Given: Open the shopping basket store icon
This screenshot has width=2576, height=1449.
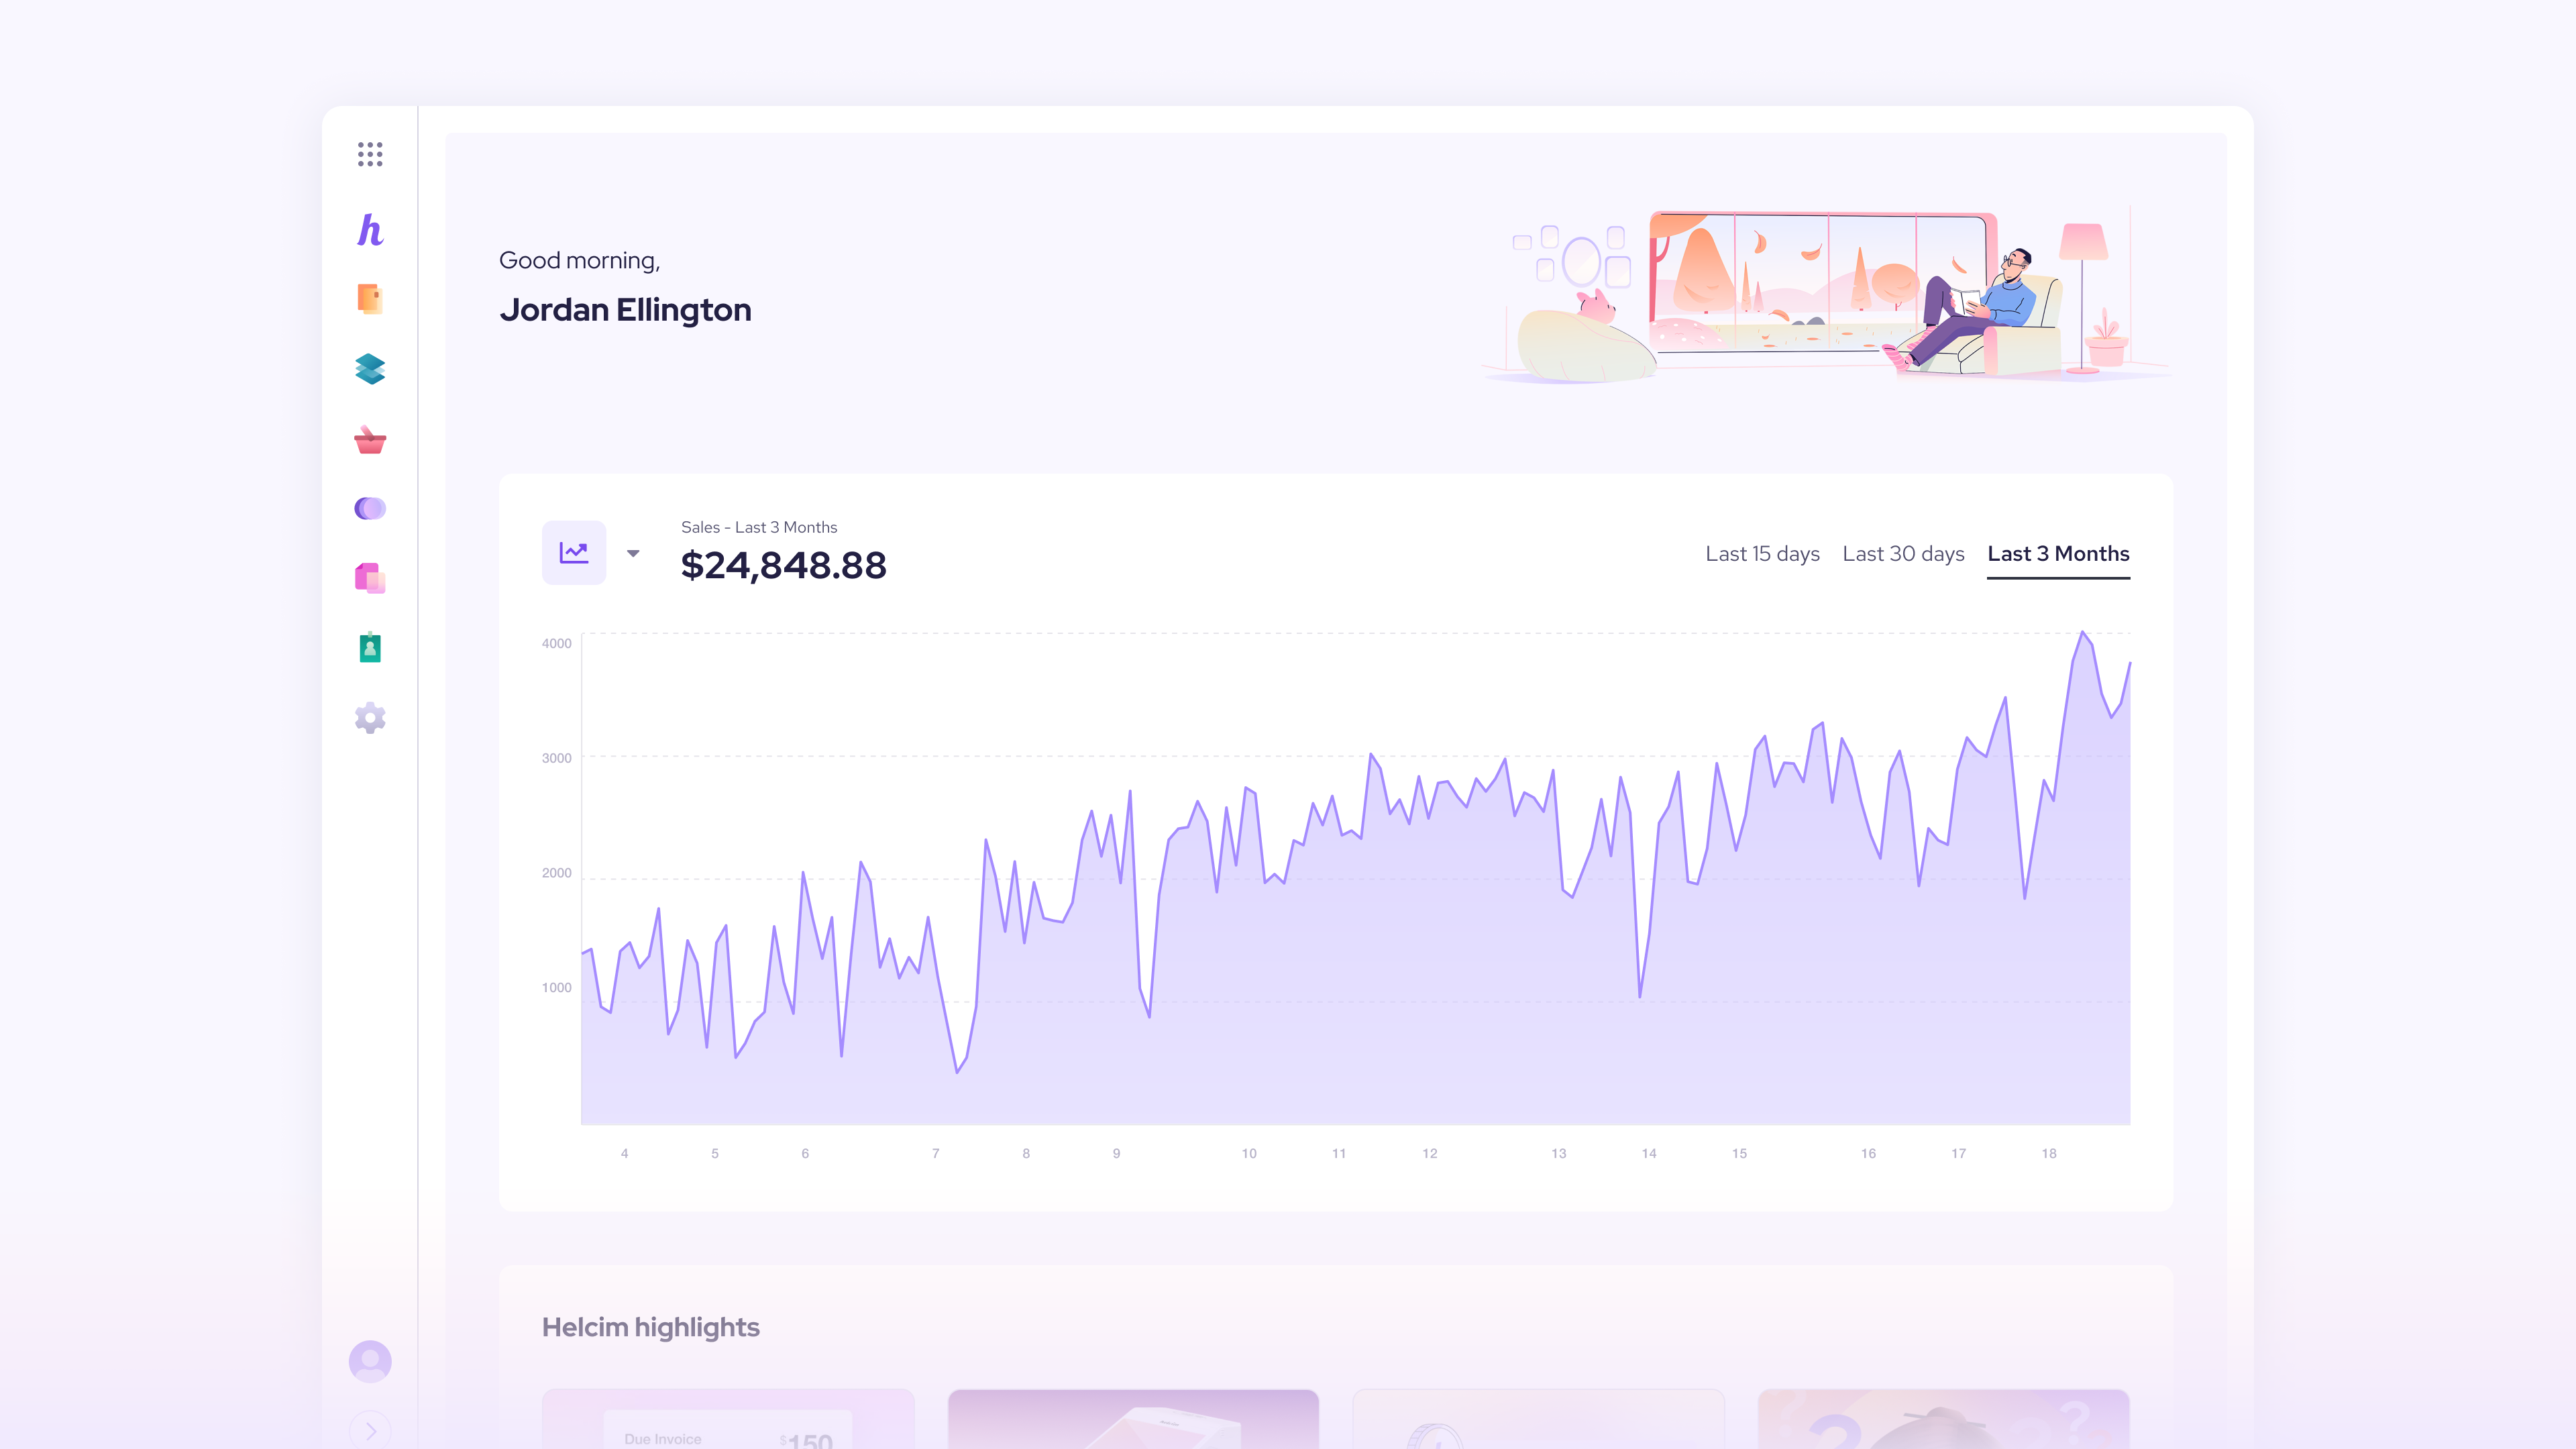Looking at the screenshot, I should point(370,440).
